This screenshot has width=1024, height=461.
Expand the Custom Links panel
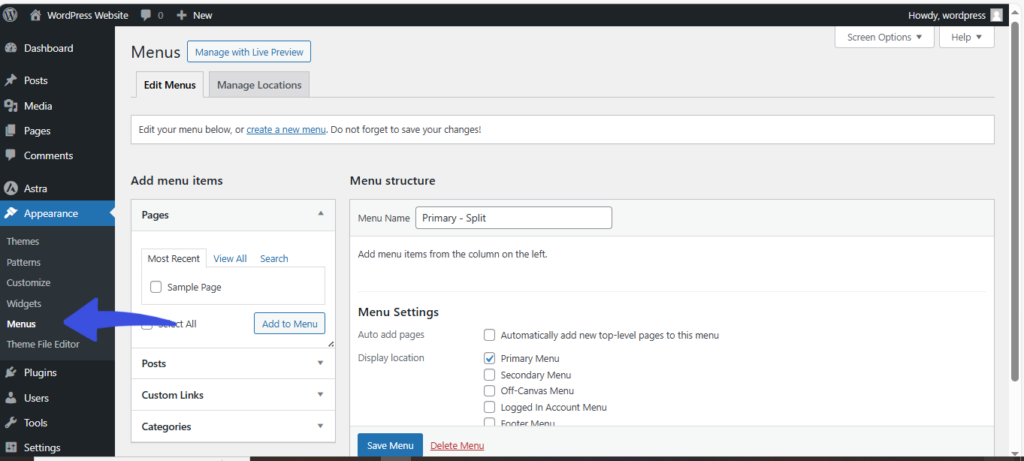tap(233, 395)
